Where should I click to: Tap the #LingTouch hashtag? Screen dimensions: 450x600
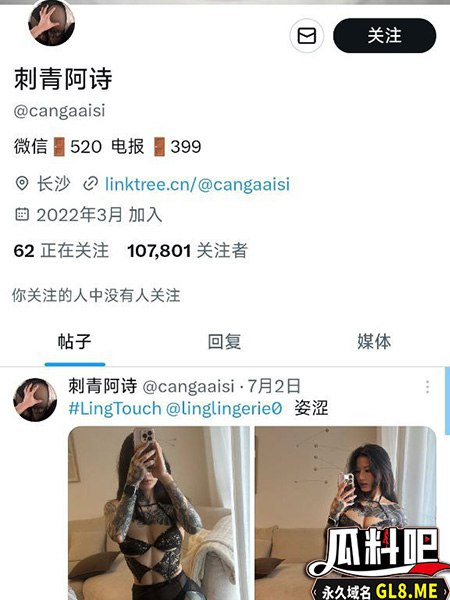pyautogui.click(x=115, y=409)
